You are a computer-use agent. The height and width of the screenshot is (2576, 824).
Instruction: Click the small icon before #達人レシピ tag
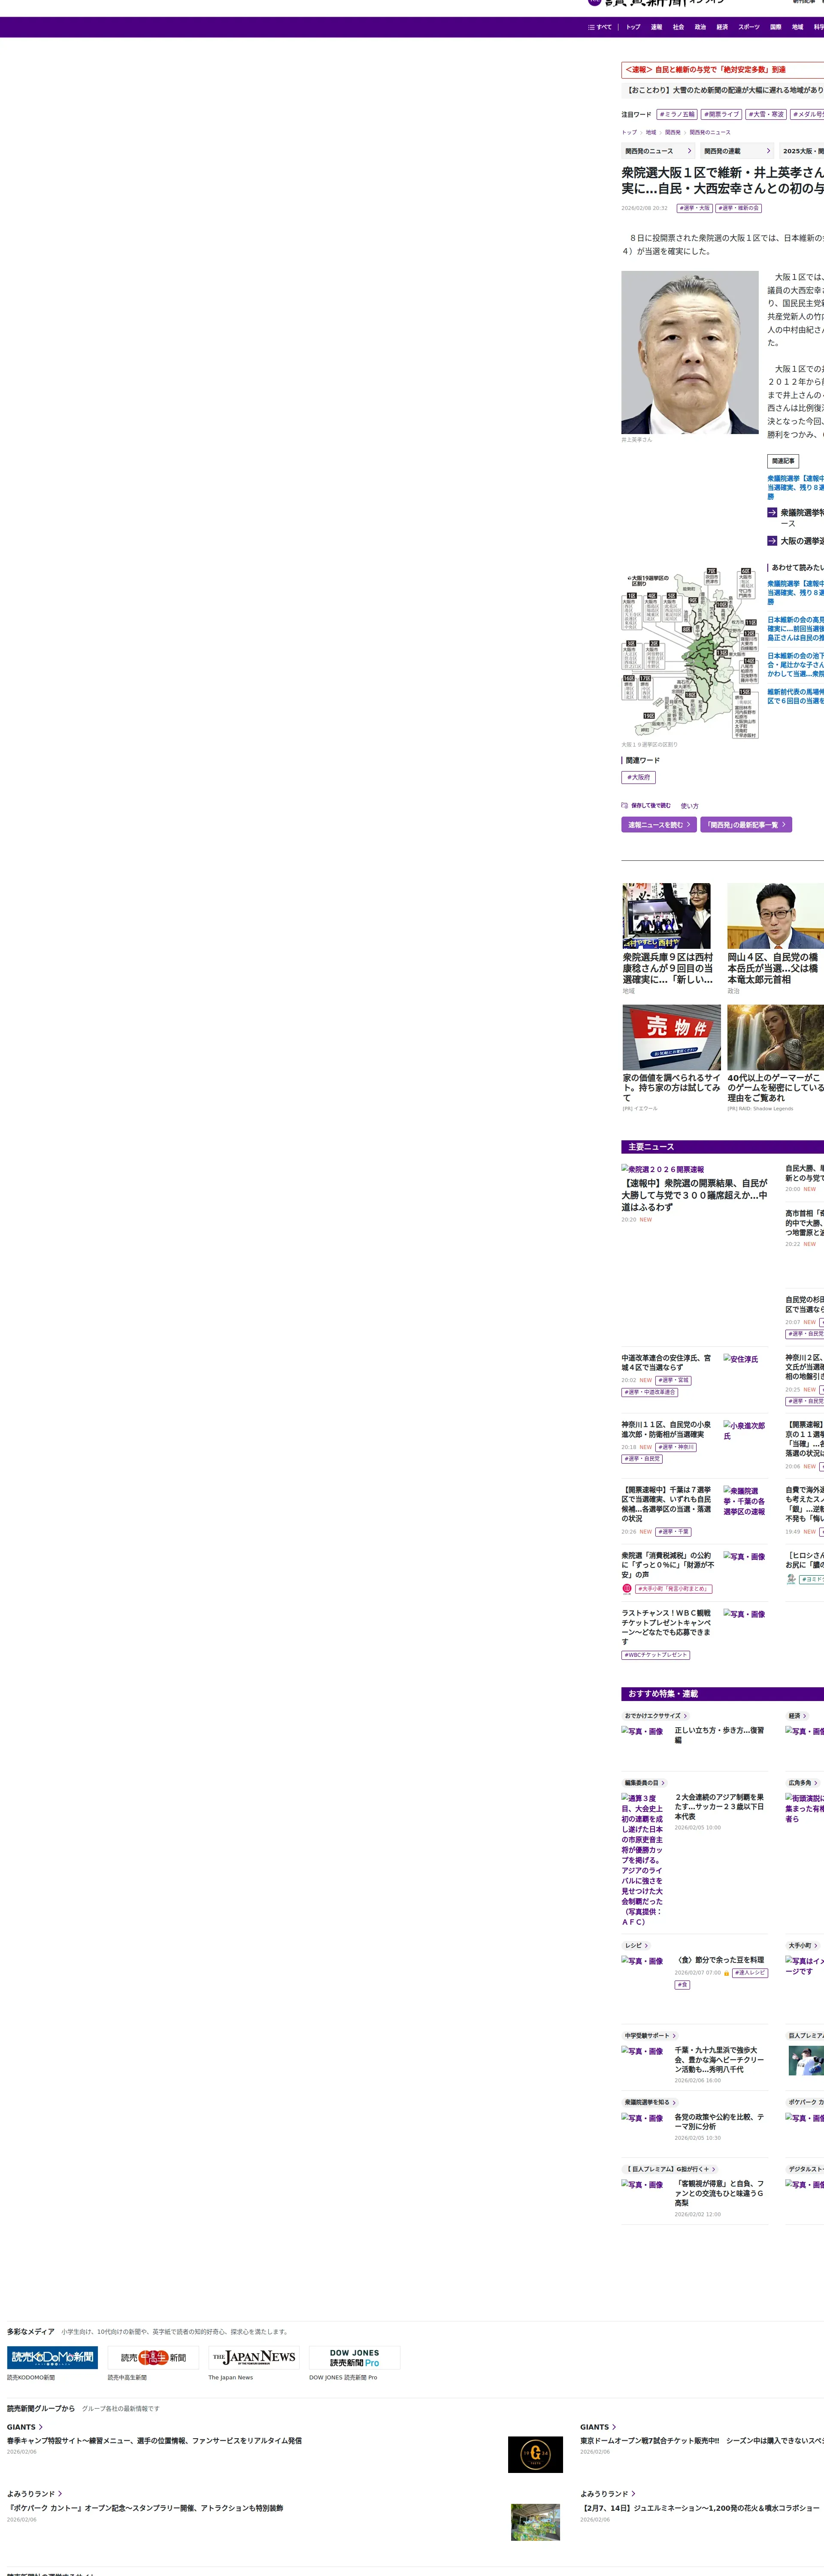tap(727, 1973)
